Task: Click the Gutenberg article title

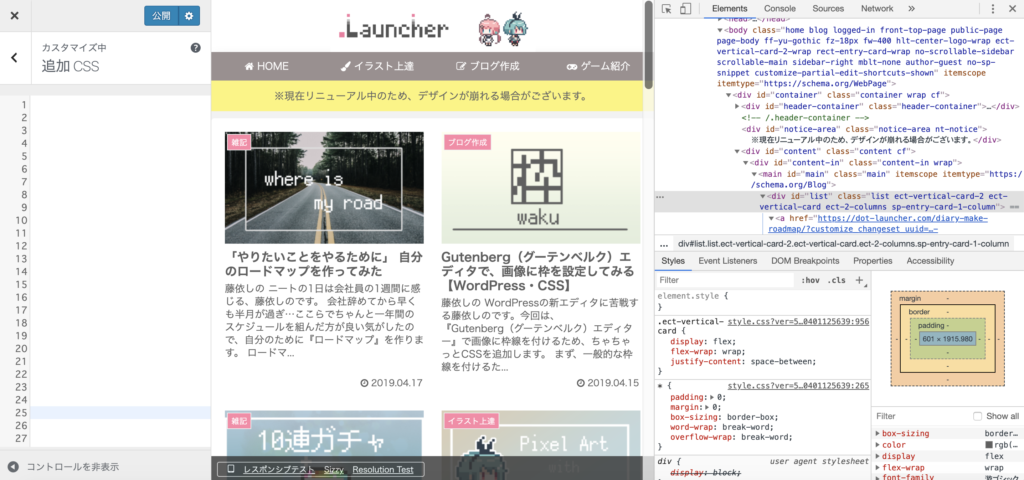Action: pyautogui.click(x=538, y=271)
